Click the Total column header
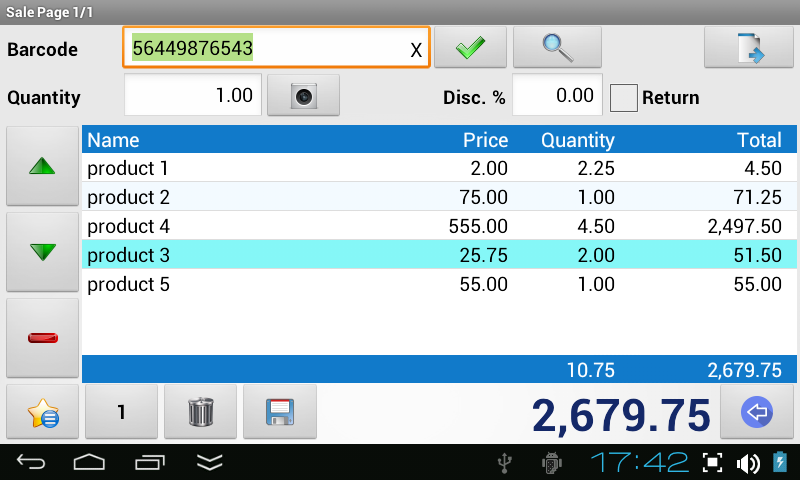This screenshot has height=480, width=800. (x=759, y=140)
